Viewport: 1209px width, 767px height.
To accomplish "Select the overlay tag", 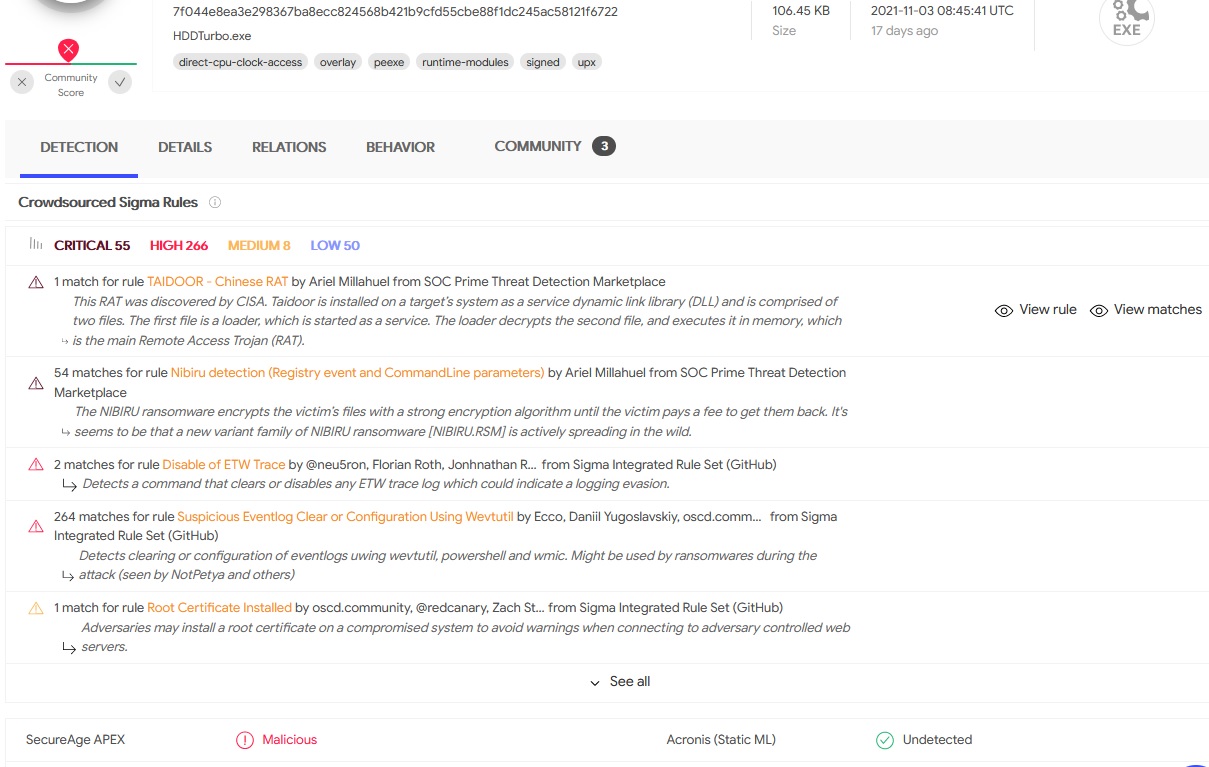I will point(338,62).
